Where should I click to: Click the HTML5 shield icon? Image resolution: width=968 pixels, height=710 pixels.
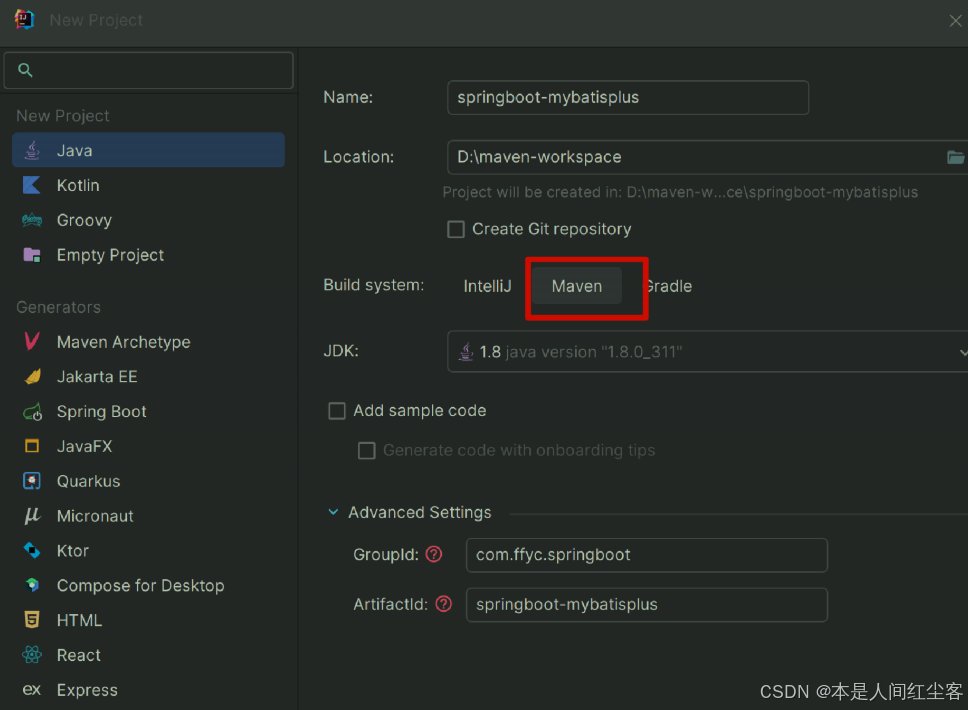click(31, 619)
